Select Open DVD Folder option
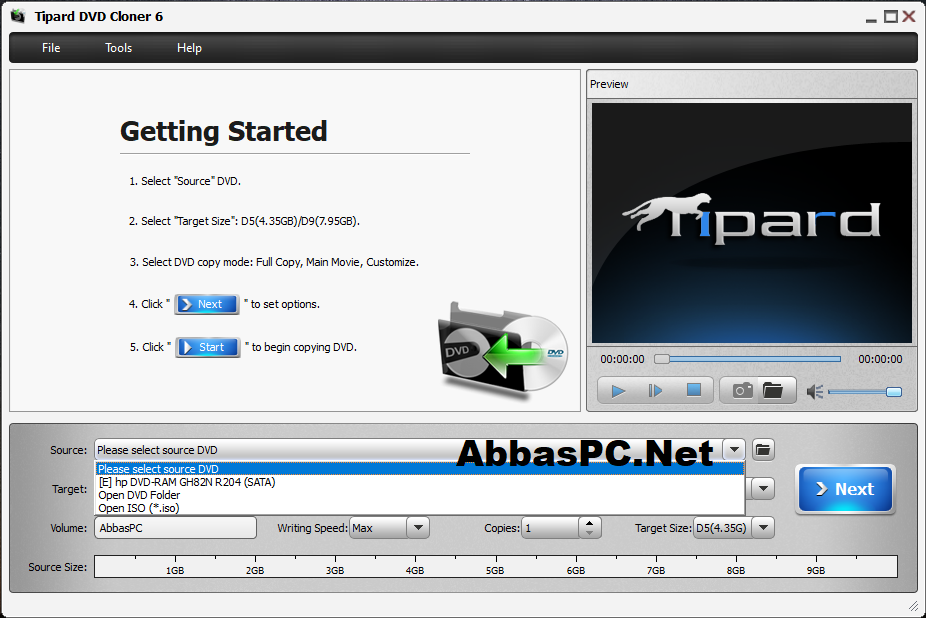Viewport: 926px width, 618px height. tap(419, 495)
